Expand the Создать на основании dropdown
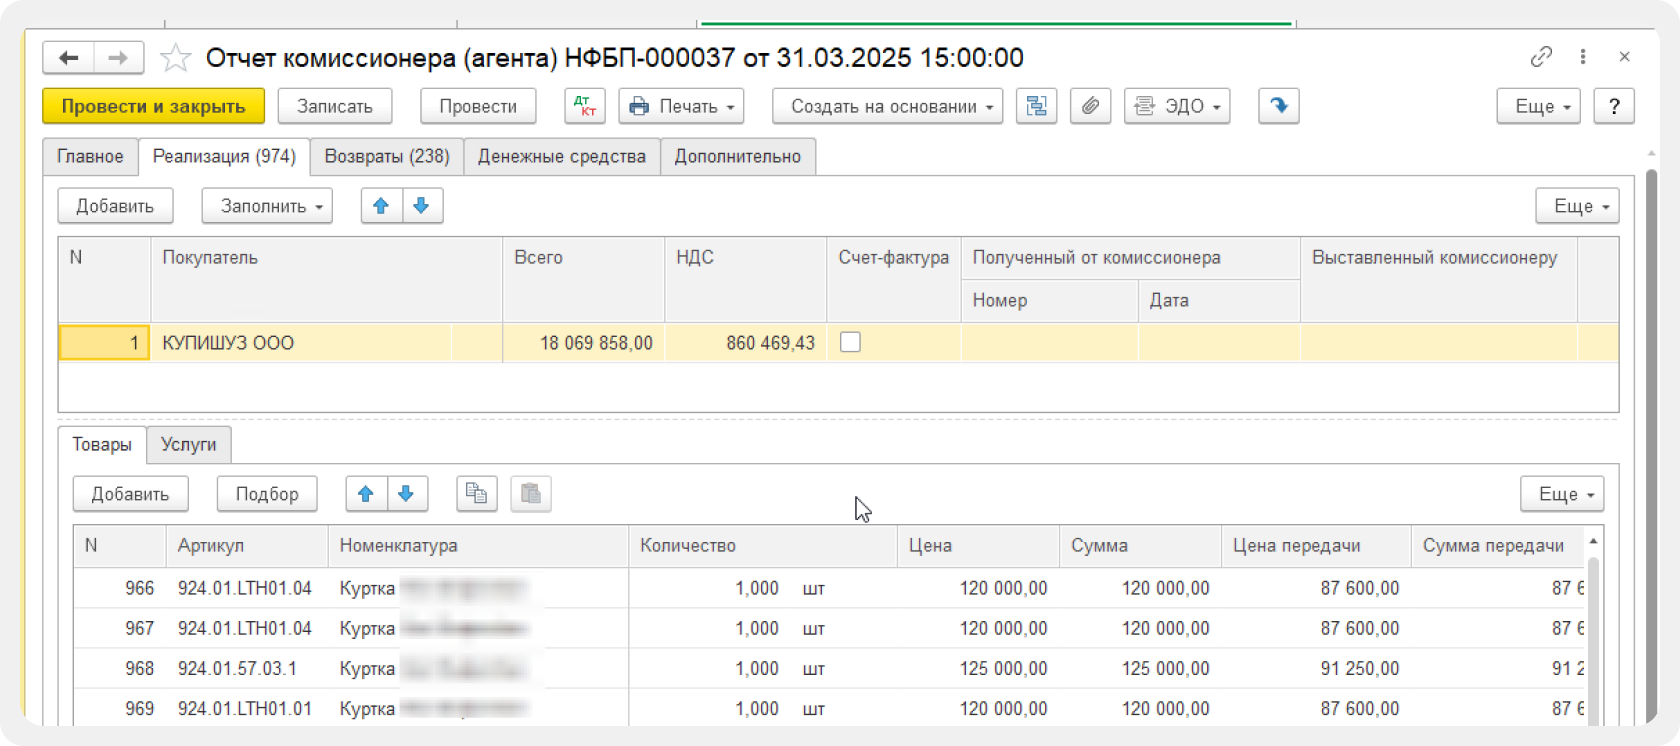 coord(888,106)
